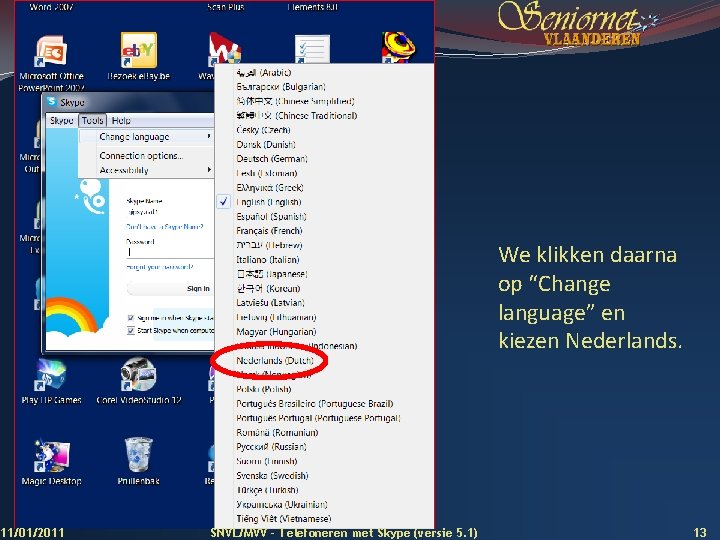The height and width of the screenshot is (540, 720).
Task: Select Deutsch (German) language
Action: (272, 159)
